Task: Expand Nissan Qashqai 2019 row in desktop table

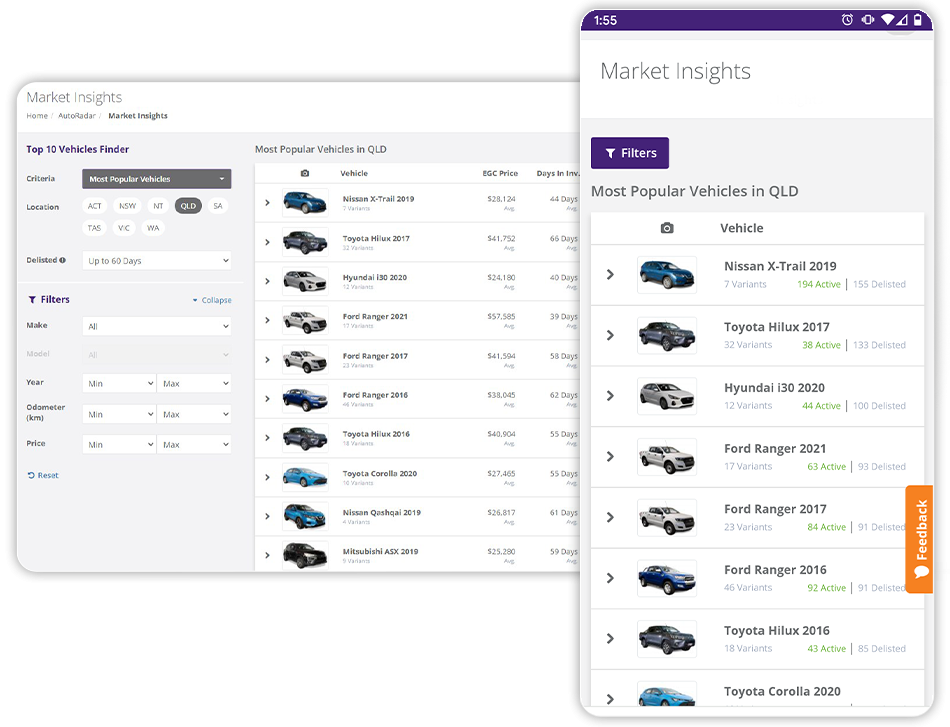Action: [x=267, y=516]
